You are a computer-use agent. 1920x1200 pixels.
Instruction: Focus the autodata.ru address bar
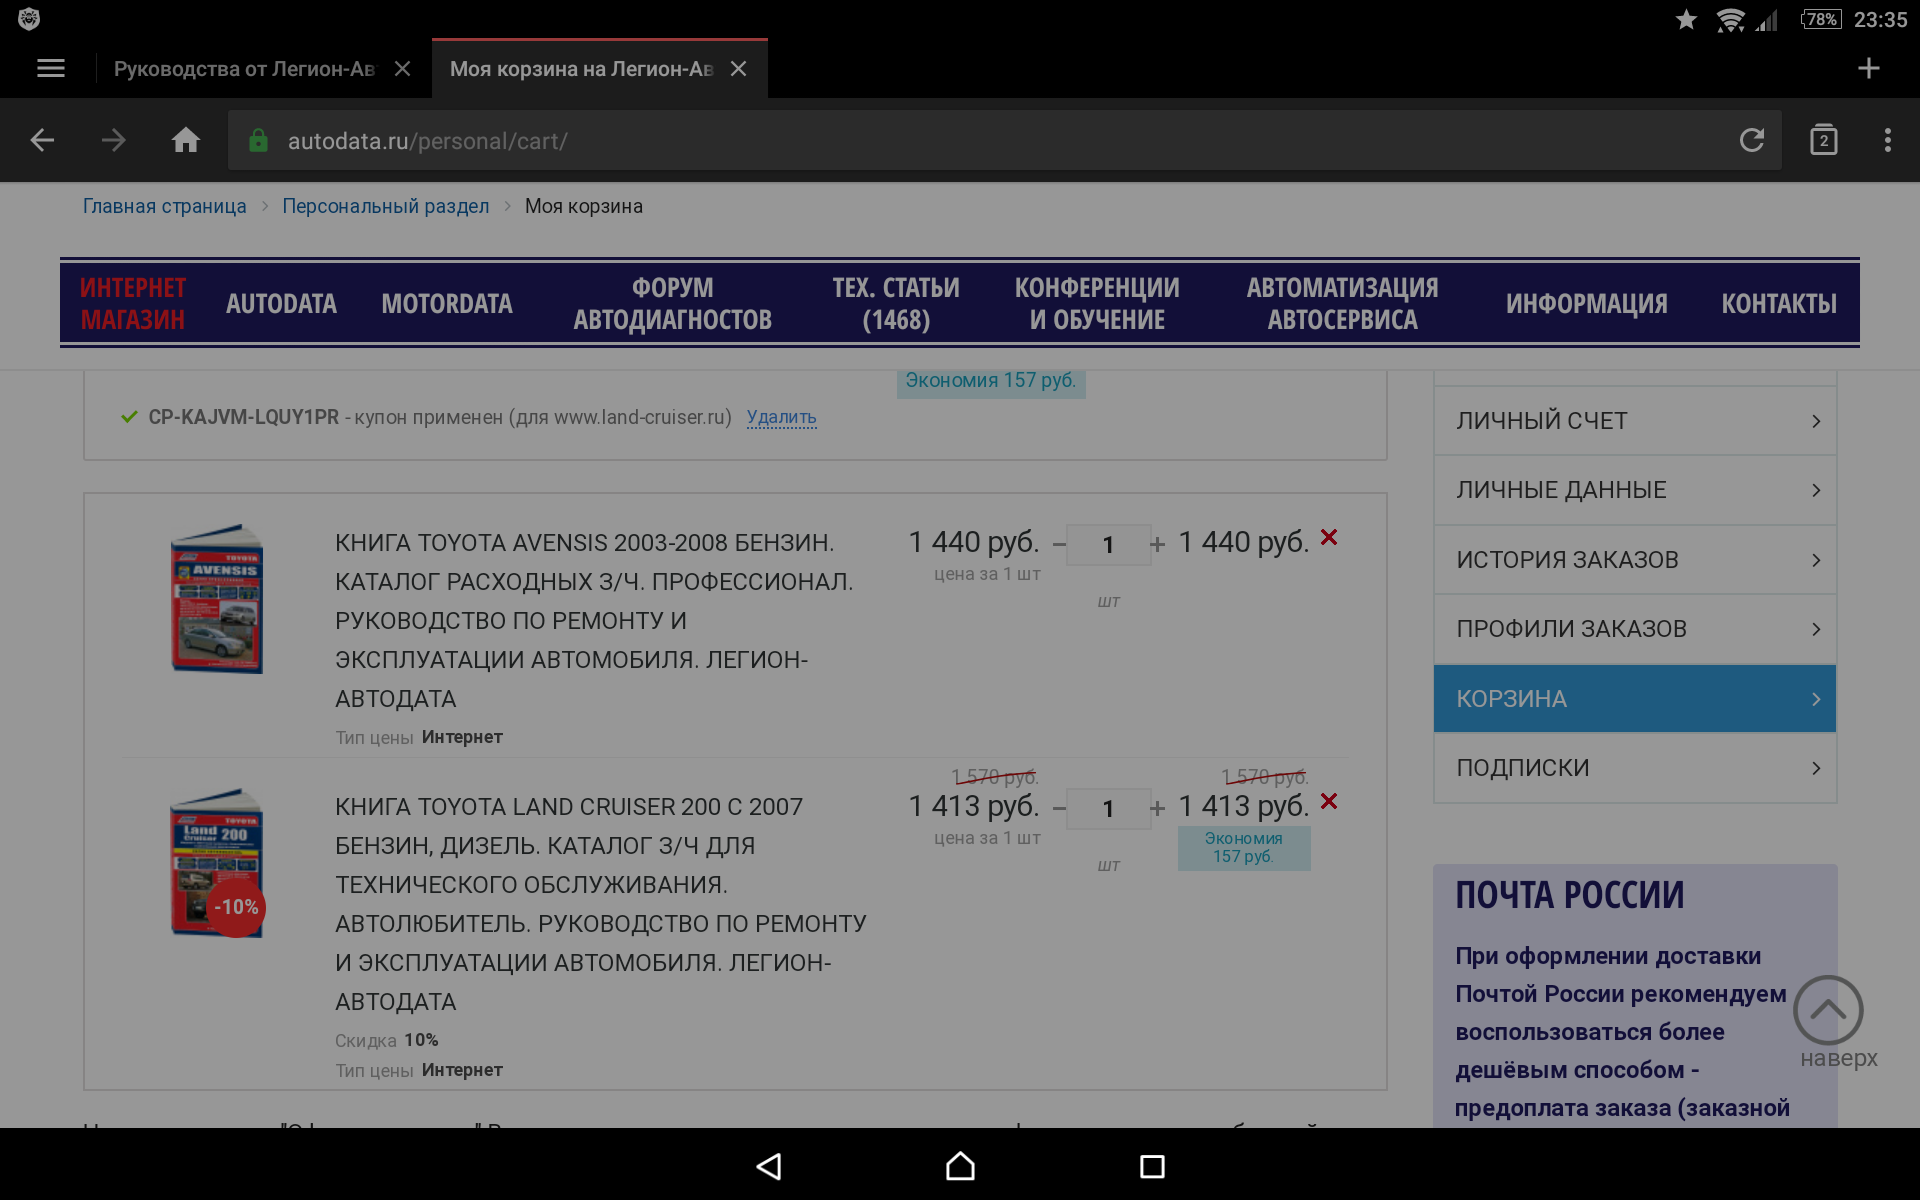pyautogui.click(x=1005, y=140)
